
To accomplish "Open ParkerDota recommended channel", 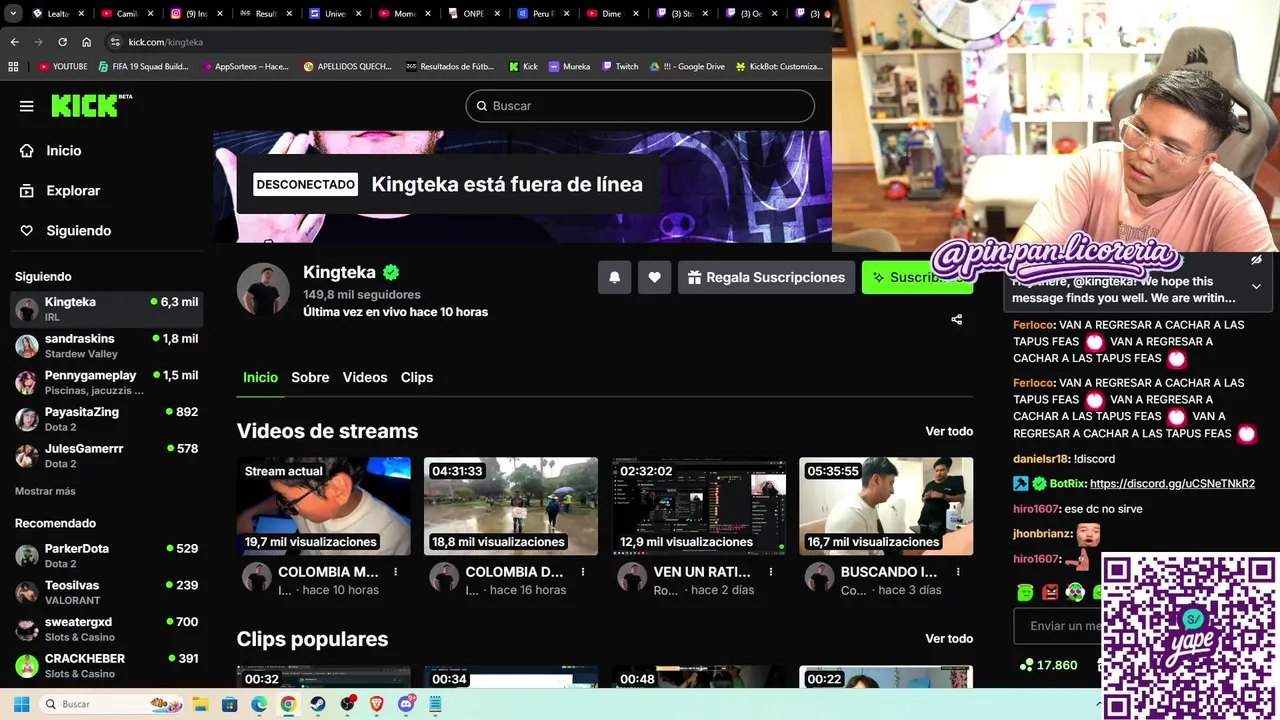I will pos(106,556).
